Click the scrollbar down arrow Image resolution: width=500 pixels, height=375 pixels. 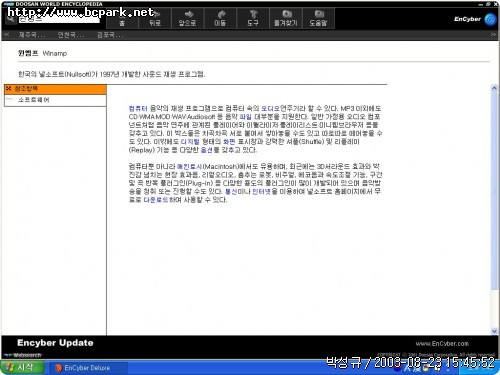coord(494,331)
